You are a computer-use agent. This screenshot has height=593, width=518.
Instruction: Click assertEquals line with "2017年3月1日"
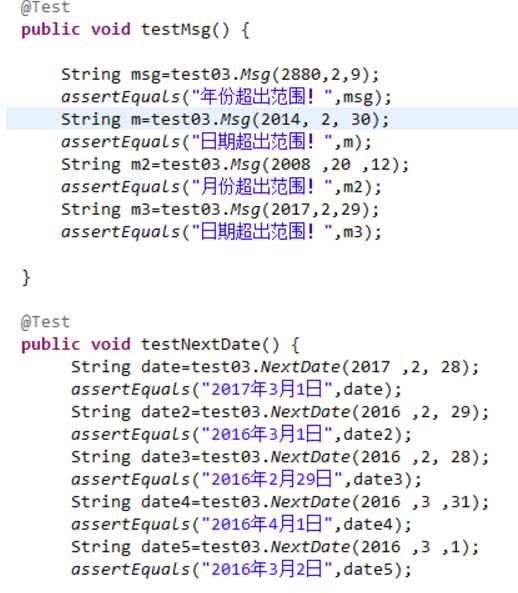(236, 390)
